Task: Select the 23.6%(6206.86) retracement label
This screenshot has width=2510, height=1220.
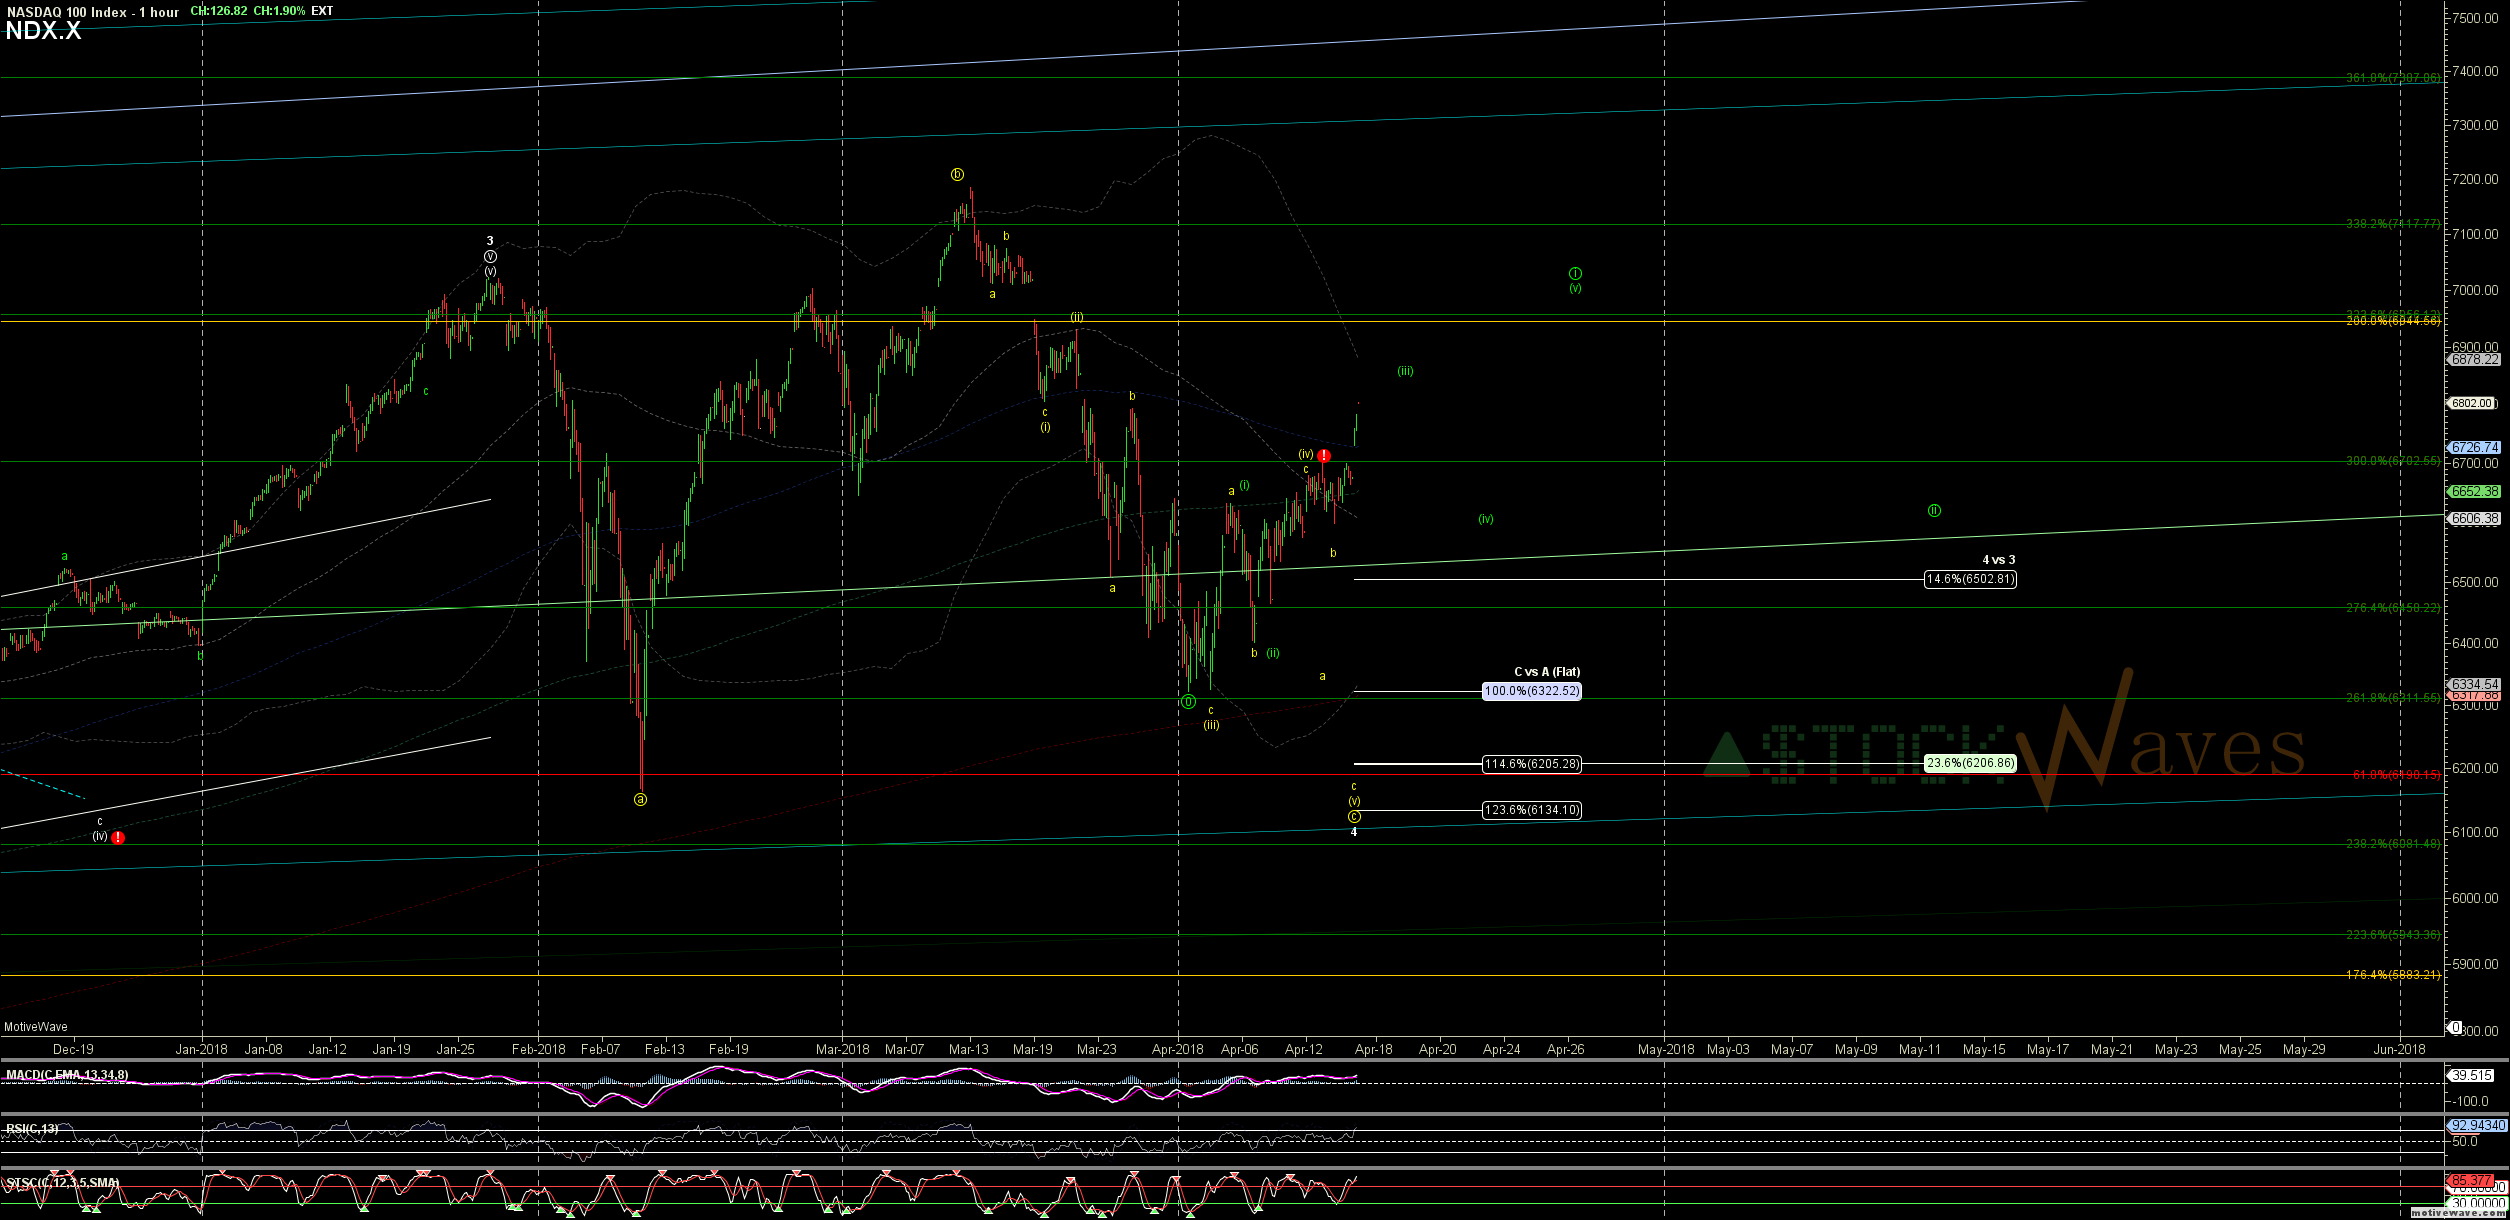Action: (1970, 763)
